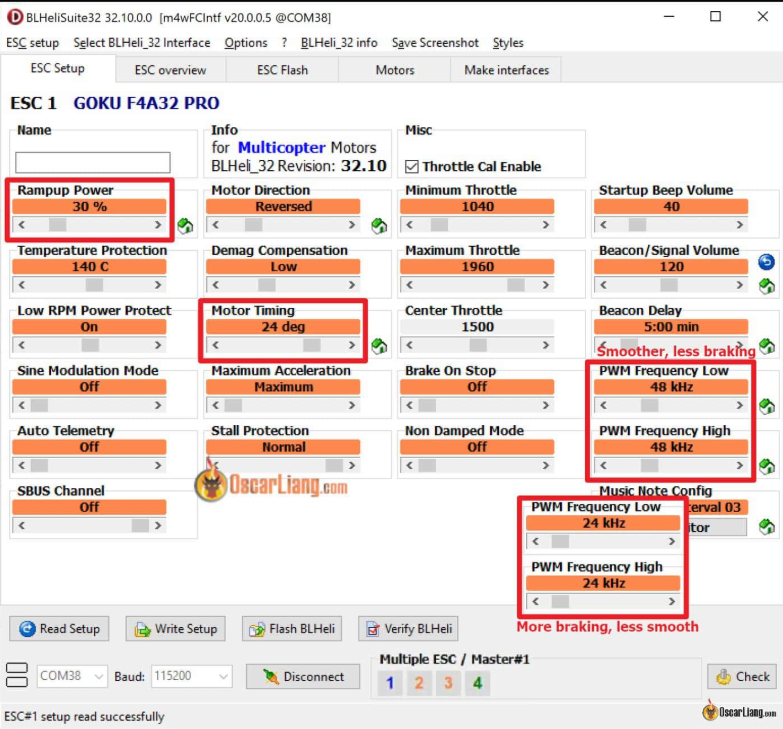Select ESC number 4 toggle
Image resolution: width=783 pixels, height=729 pixels.
(x=477, y=683)
